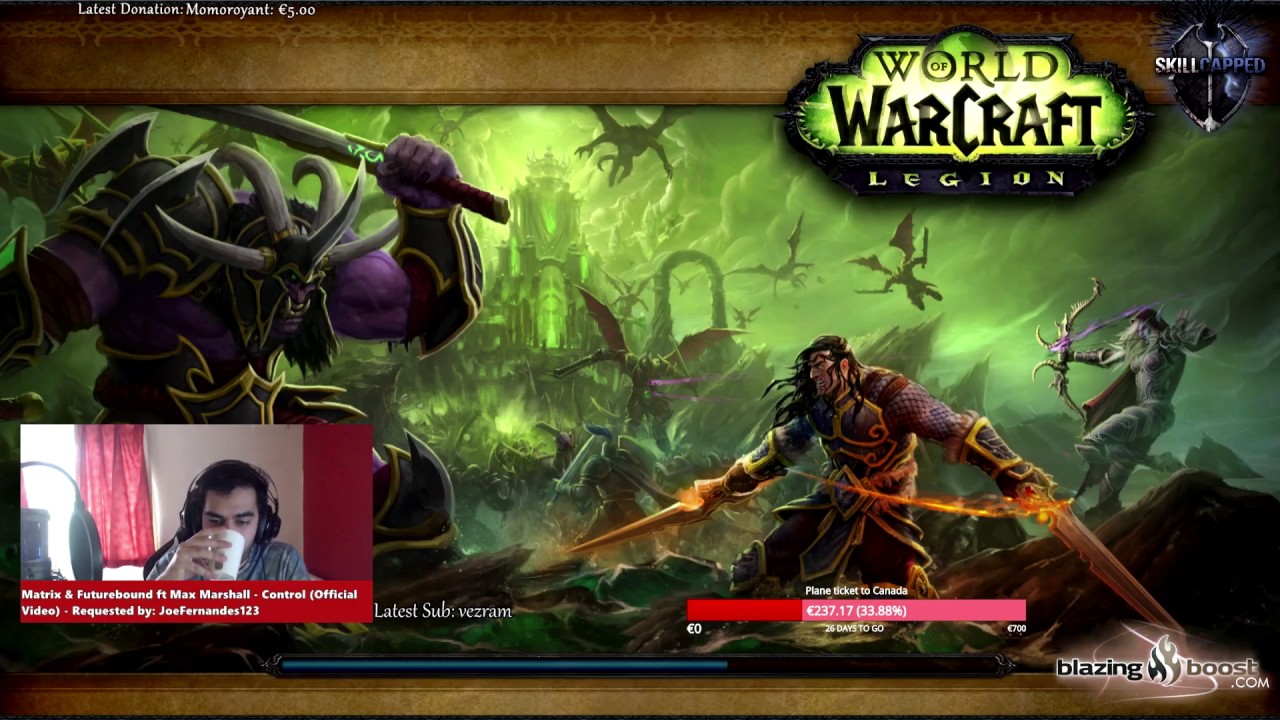Click the €700 goal amount
The width and height of the screenshot is (1280, 720).
1016,629
